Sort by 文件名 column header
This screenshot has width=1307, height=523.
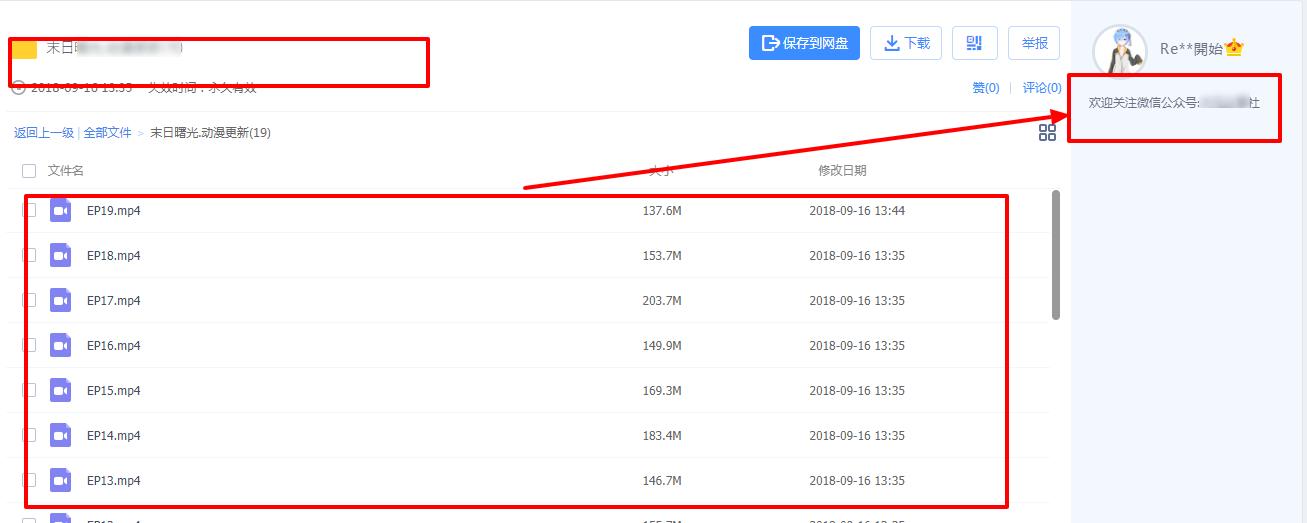(x=66, y=171)
